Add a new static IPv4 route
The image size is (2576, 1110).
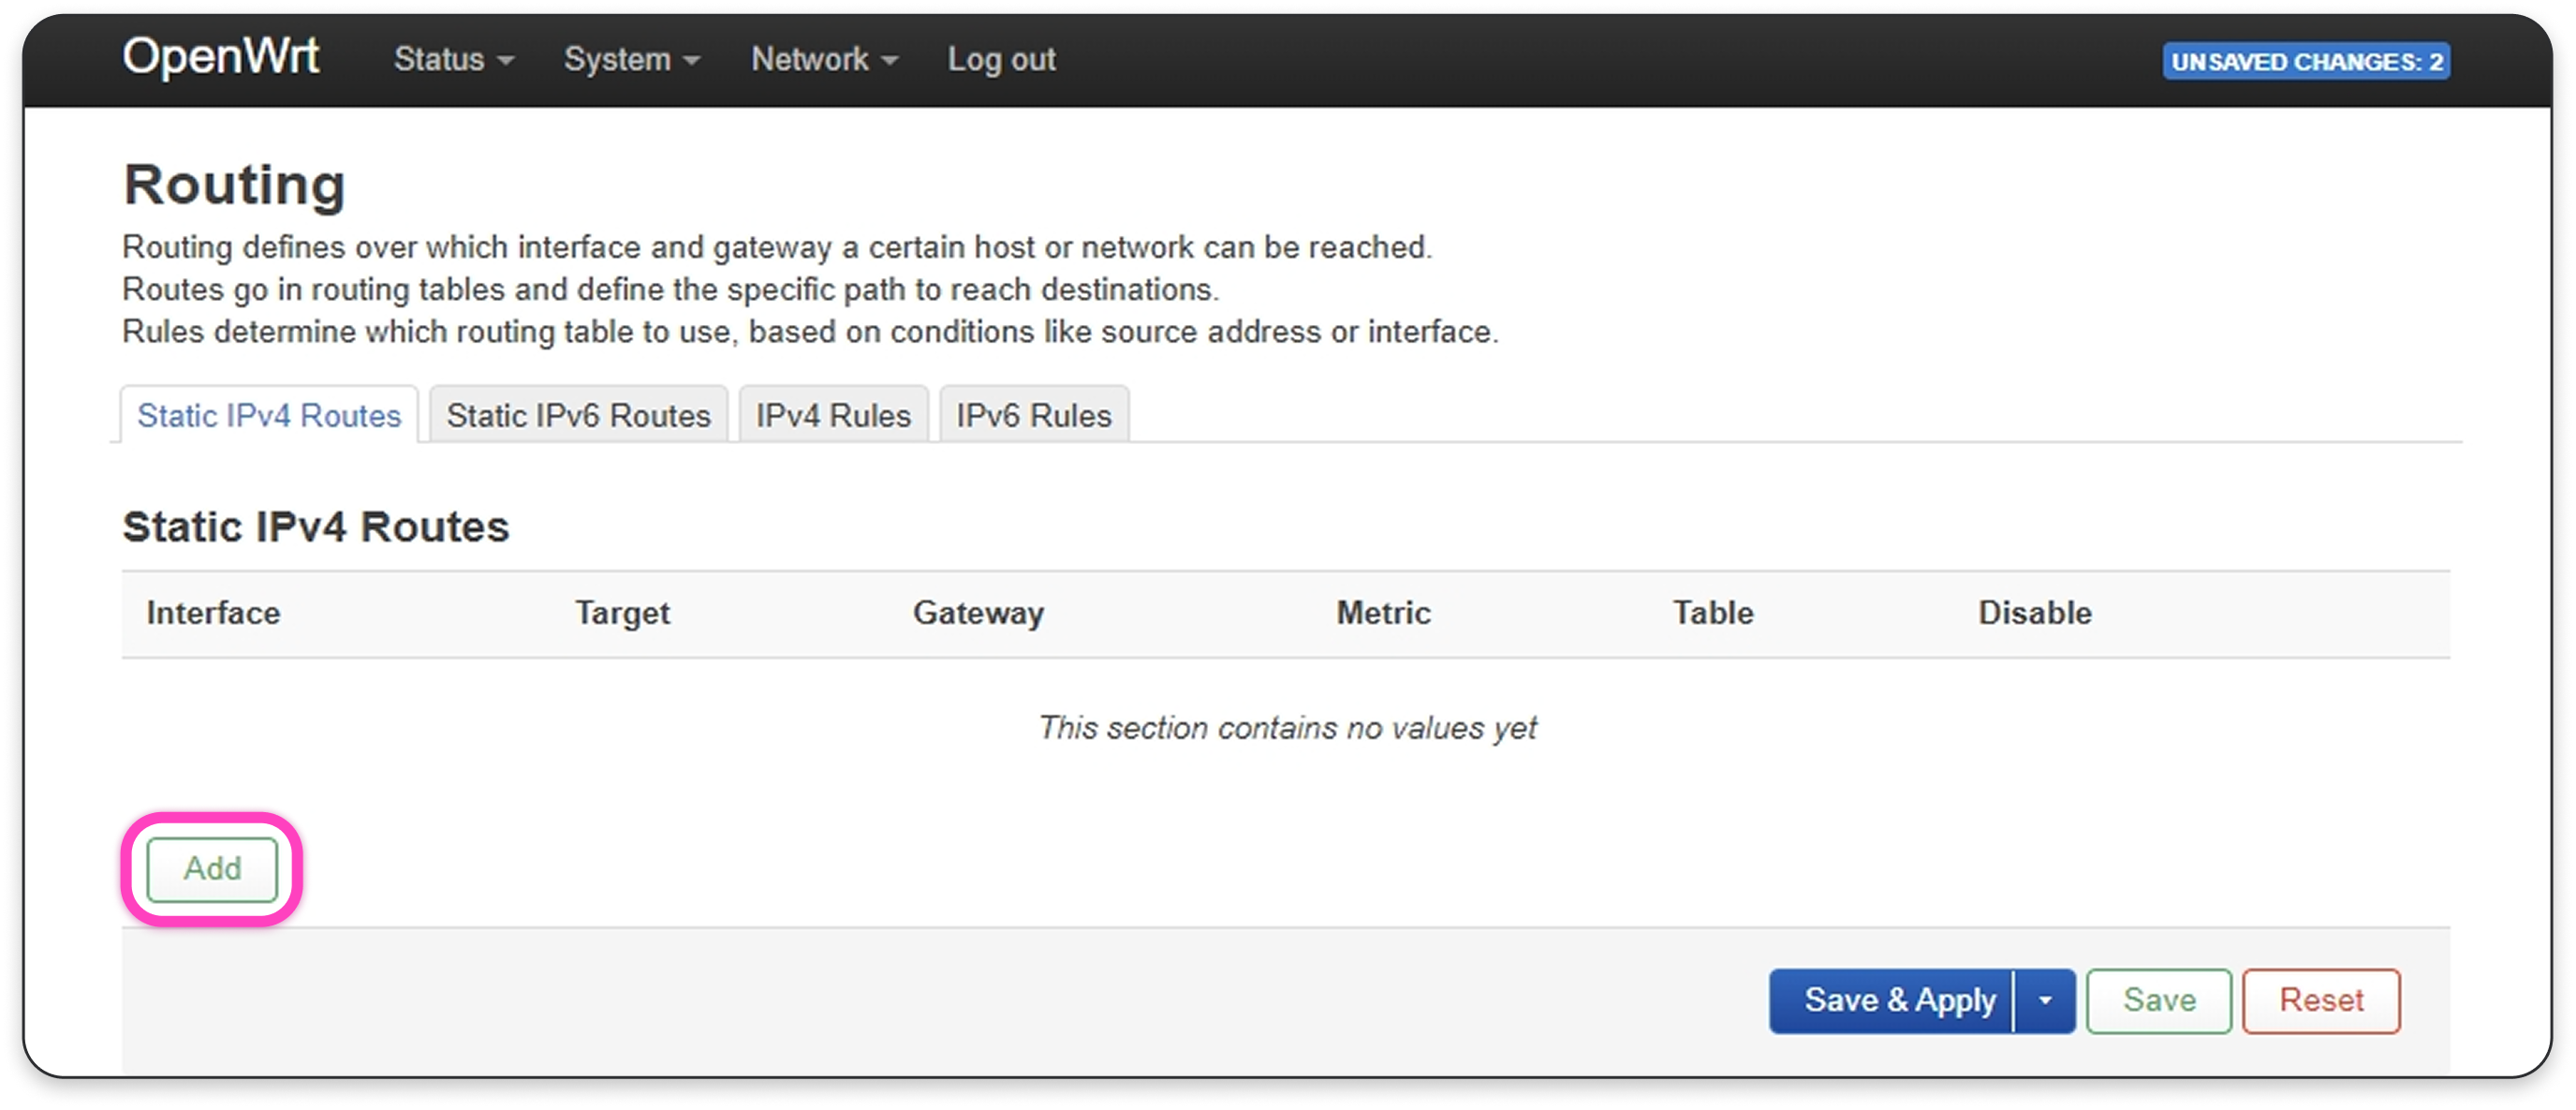click(x=212, y=869)
